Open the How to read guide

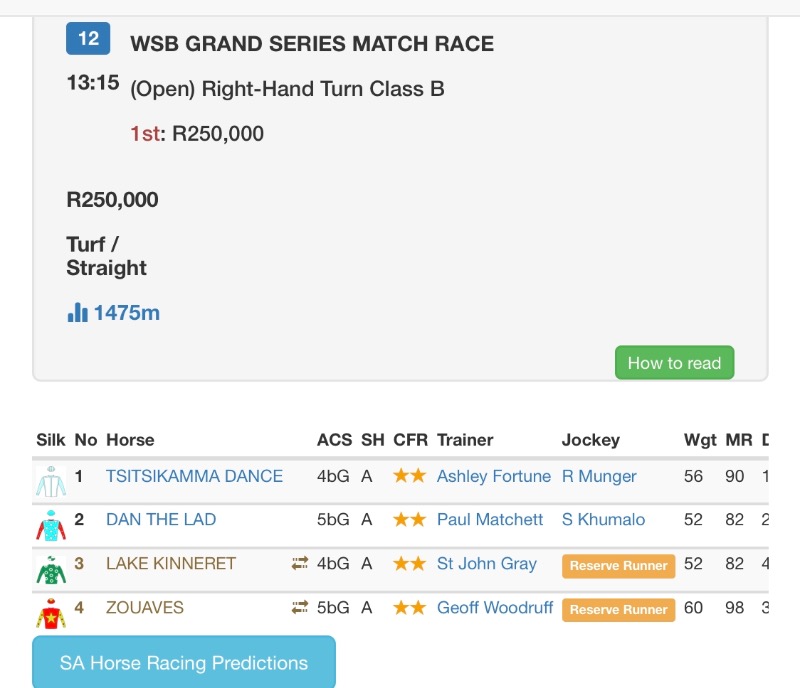(674, 363)
